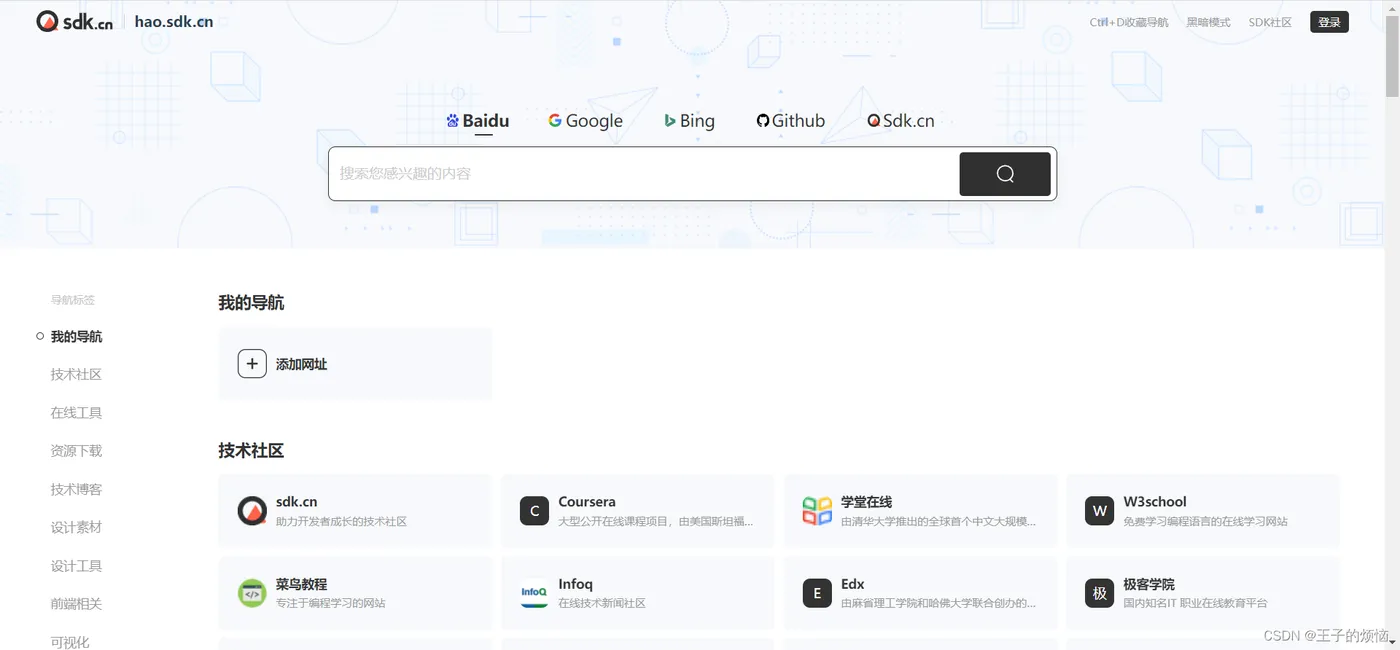Click text 免费学习编程语言的在线学习网站
This screenshot has width=1400, height=650.
coord(1206,522)
